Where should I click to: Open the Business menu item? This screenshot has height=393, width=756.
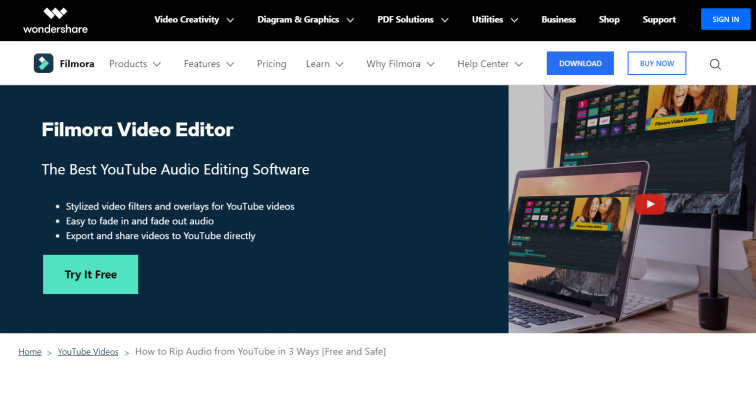coord(558,20)
